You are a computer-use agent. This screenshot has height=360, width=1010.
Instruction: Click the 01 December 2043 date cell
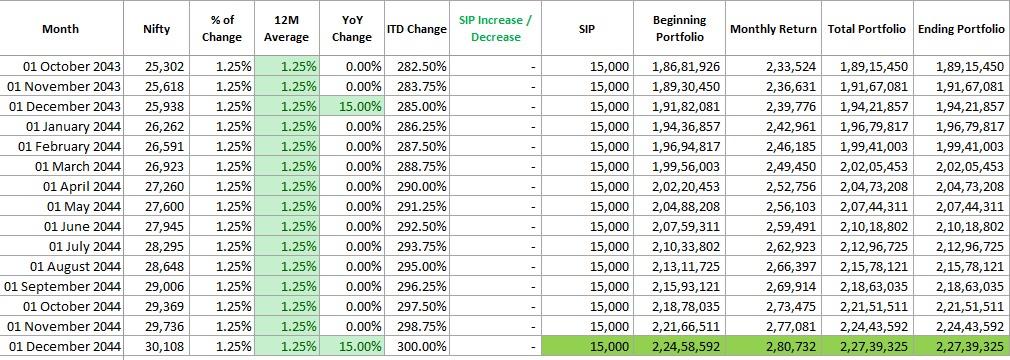pos(61,106)
